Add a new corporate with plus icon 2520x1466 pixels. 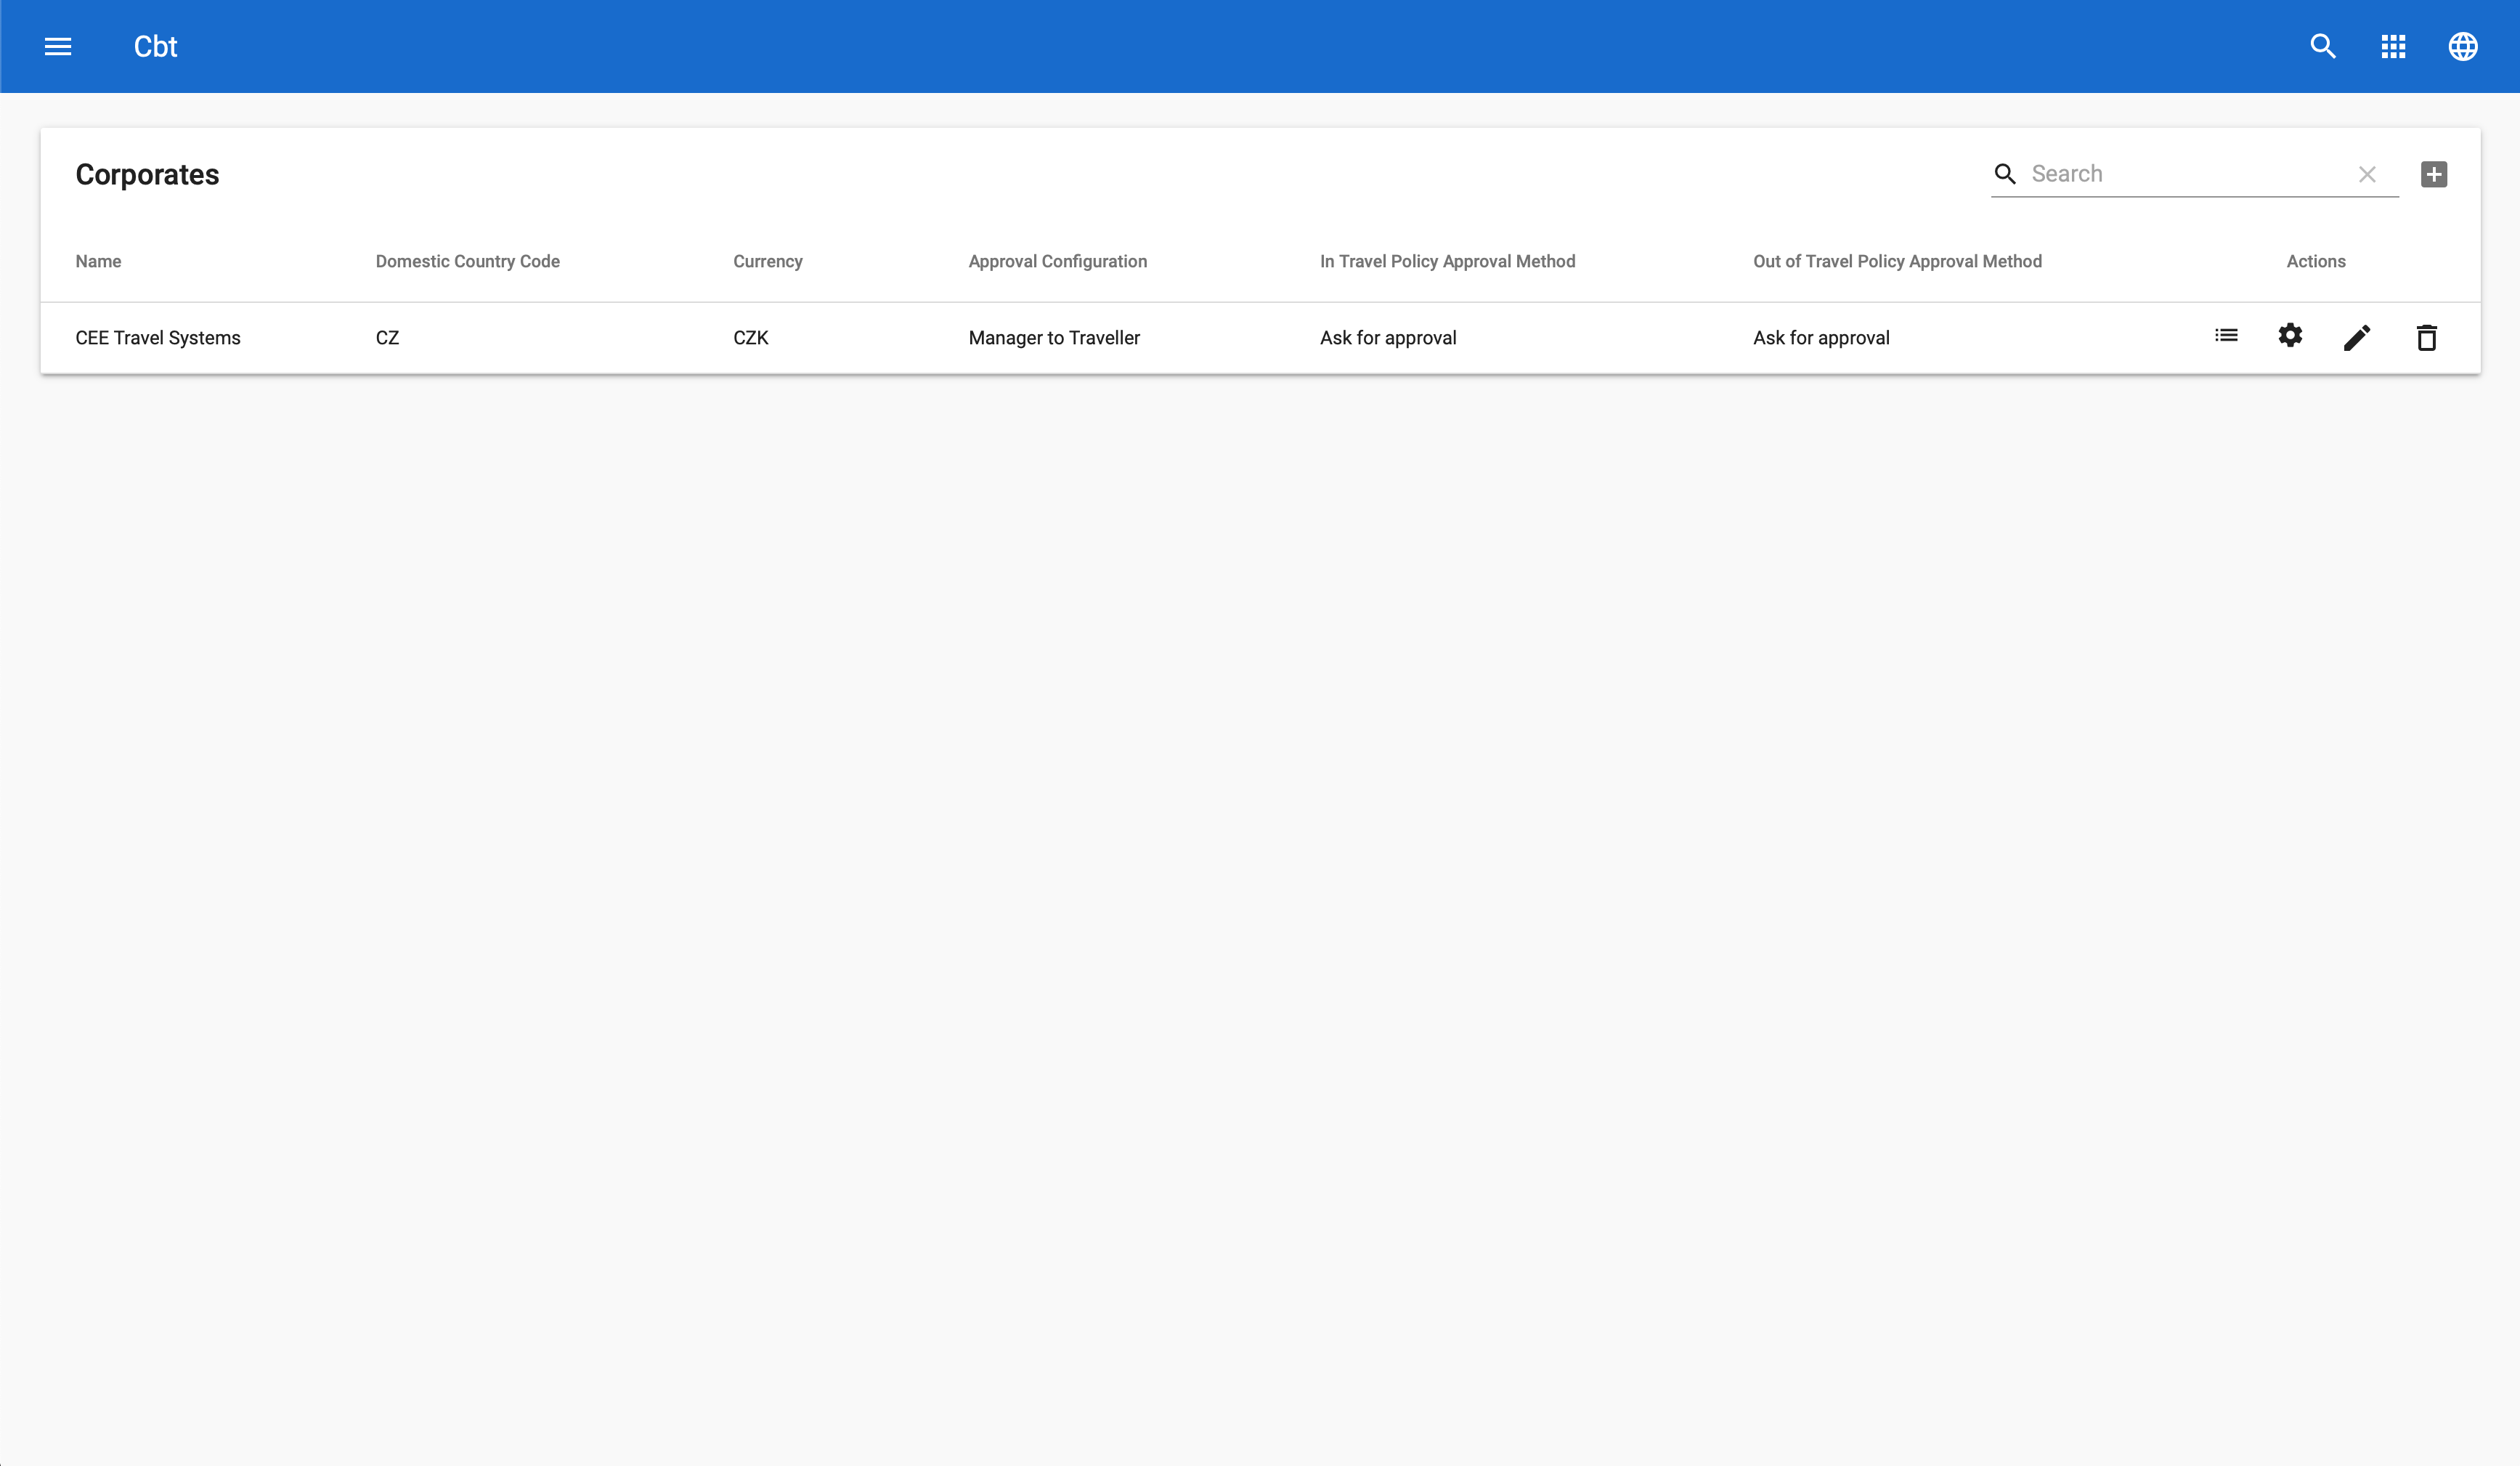click(x=2434, y=174)
